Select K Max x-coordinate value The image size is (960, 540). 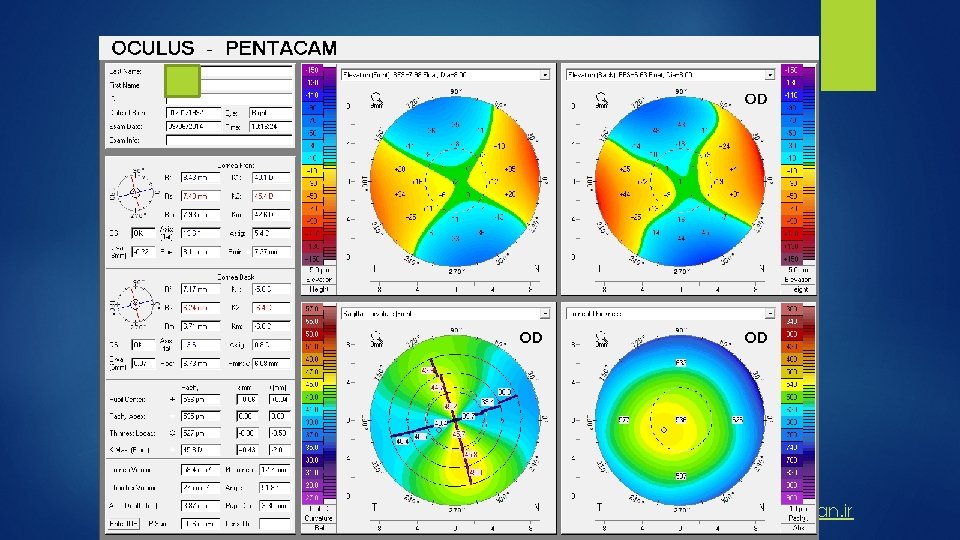[x=247, y=450]
